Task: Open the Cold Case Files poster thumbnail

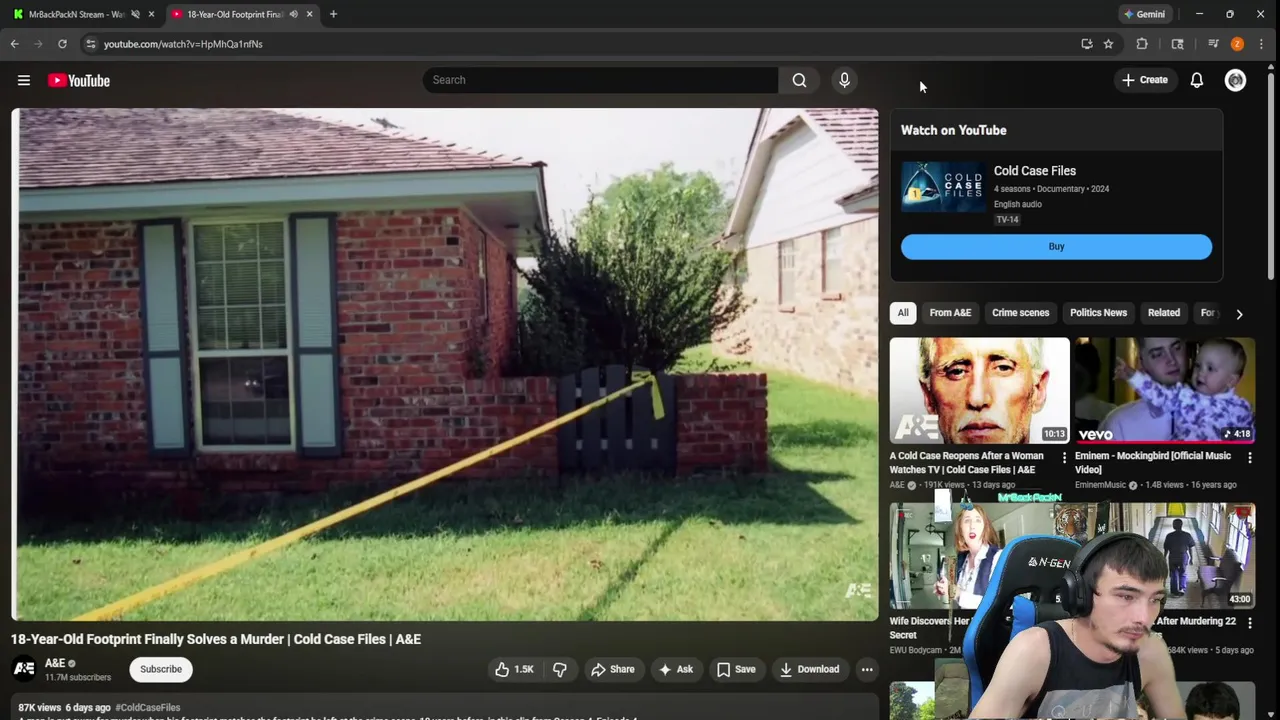Action: pos(943,186)
